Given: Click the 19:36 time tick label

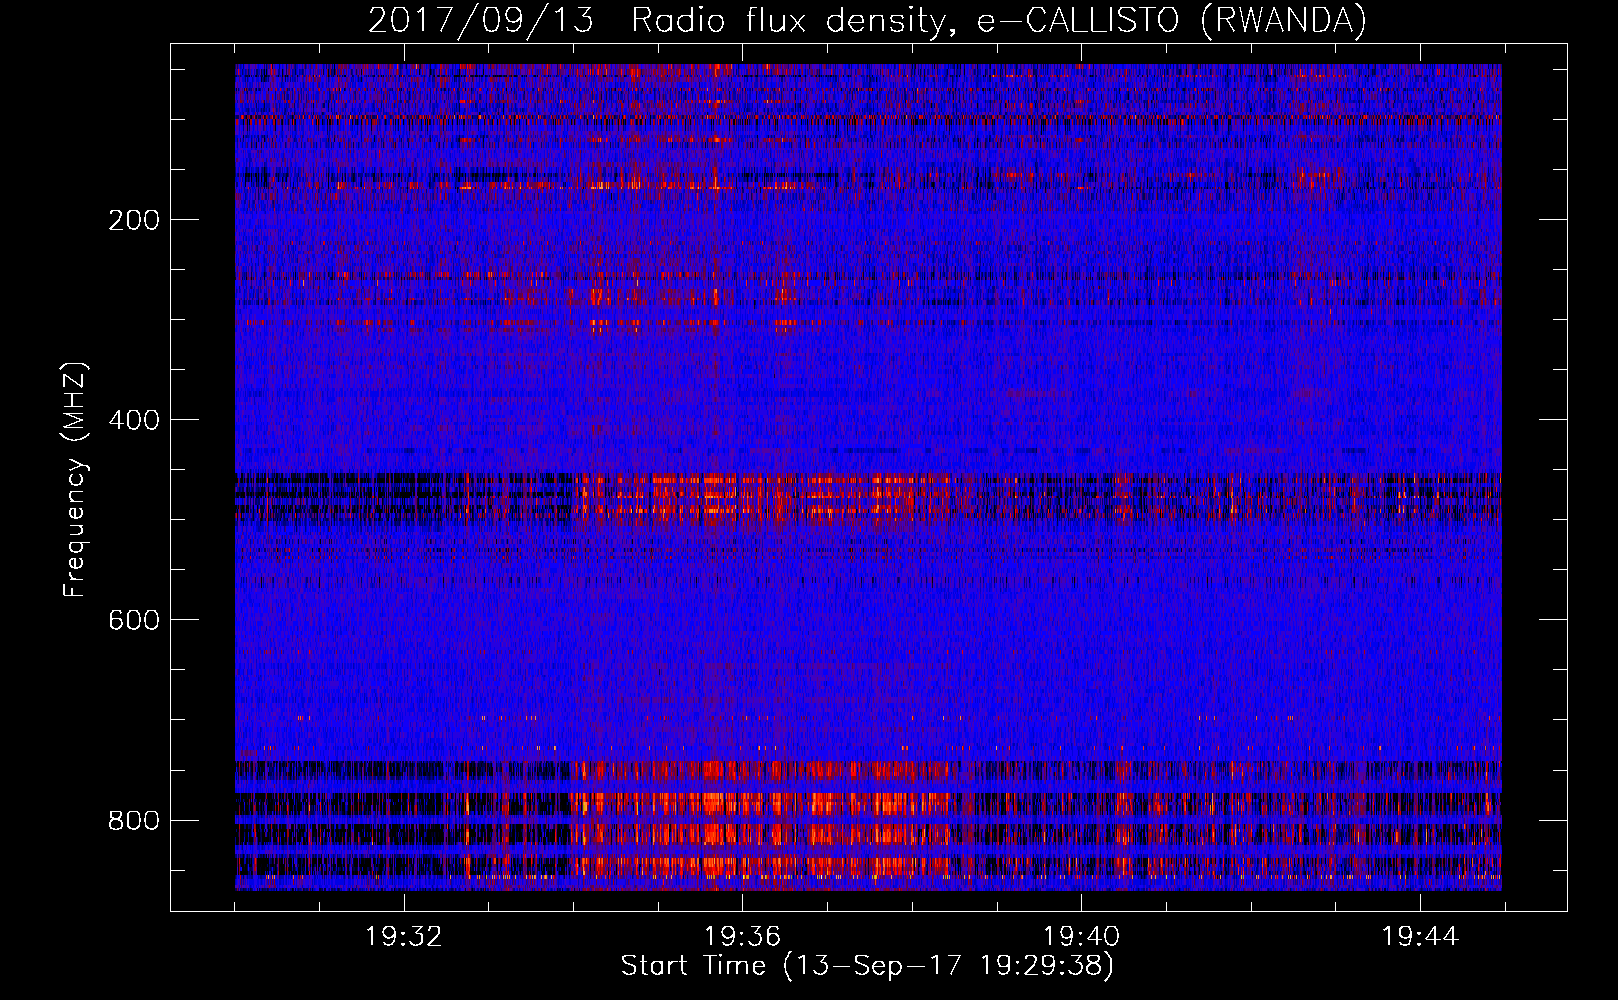Looking at the screenshot, I should 742,937.
